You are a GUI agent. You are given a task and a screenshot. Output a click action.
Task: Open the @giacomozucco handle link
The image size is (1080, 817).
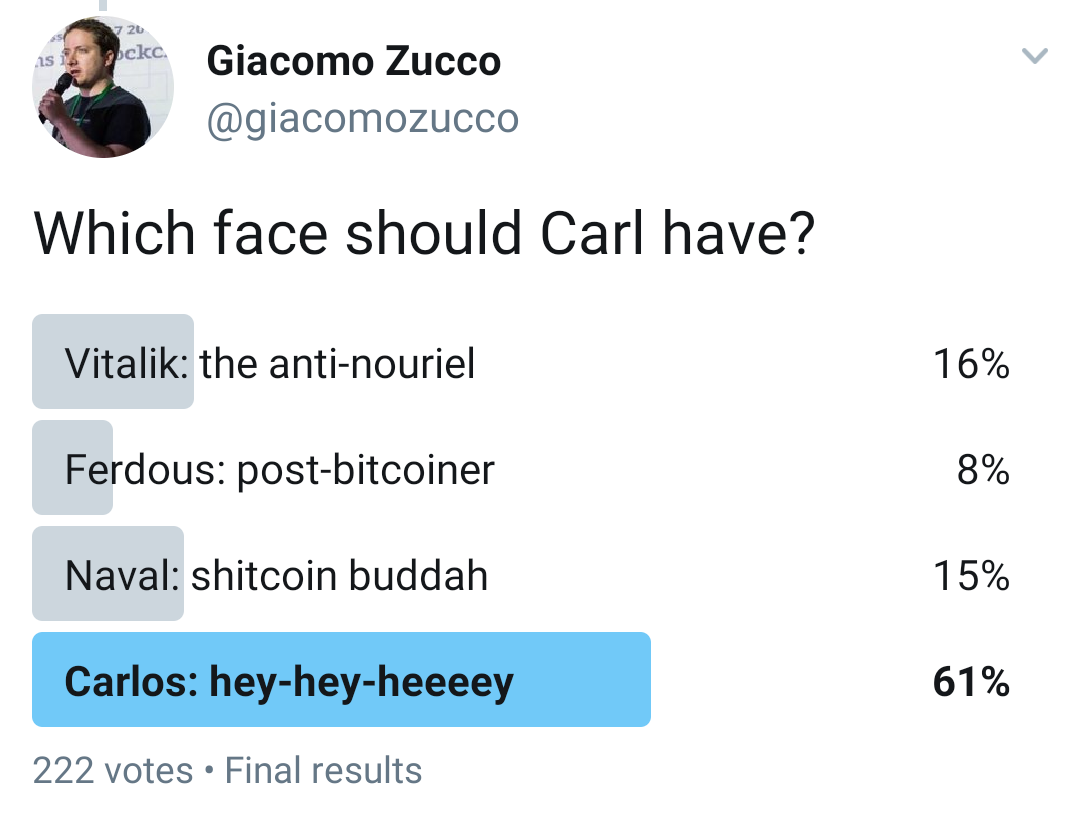[x=362, y=118]
